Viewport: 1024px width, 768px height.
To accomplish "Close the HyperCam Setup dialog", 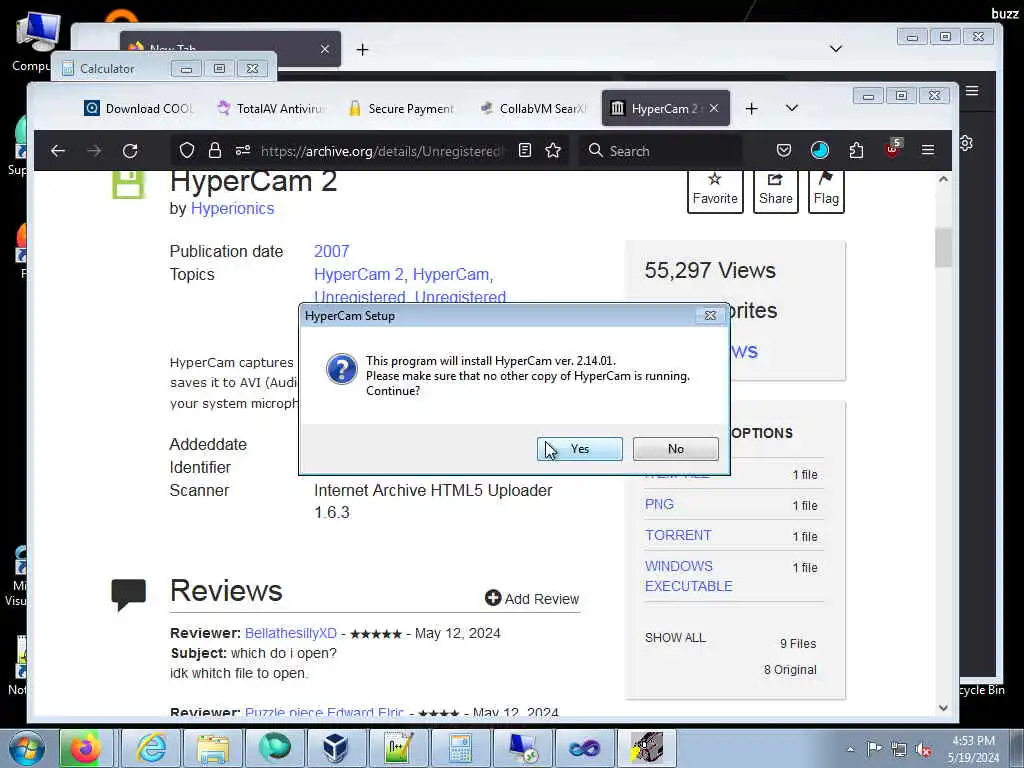I will coord(710,315).
